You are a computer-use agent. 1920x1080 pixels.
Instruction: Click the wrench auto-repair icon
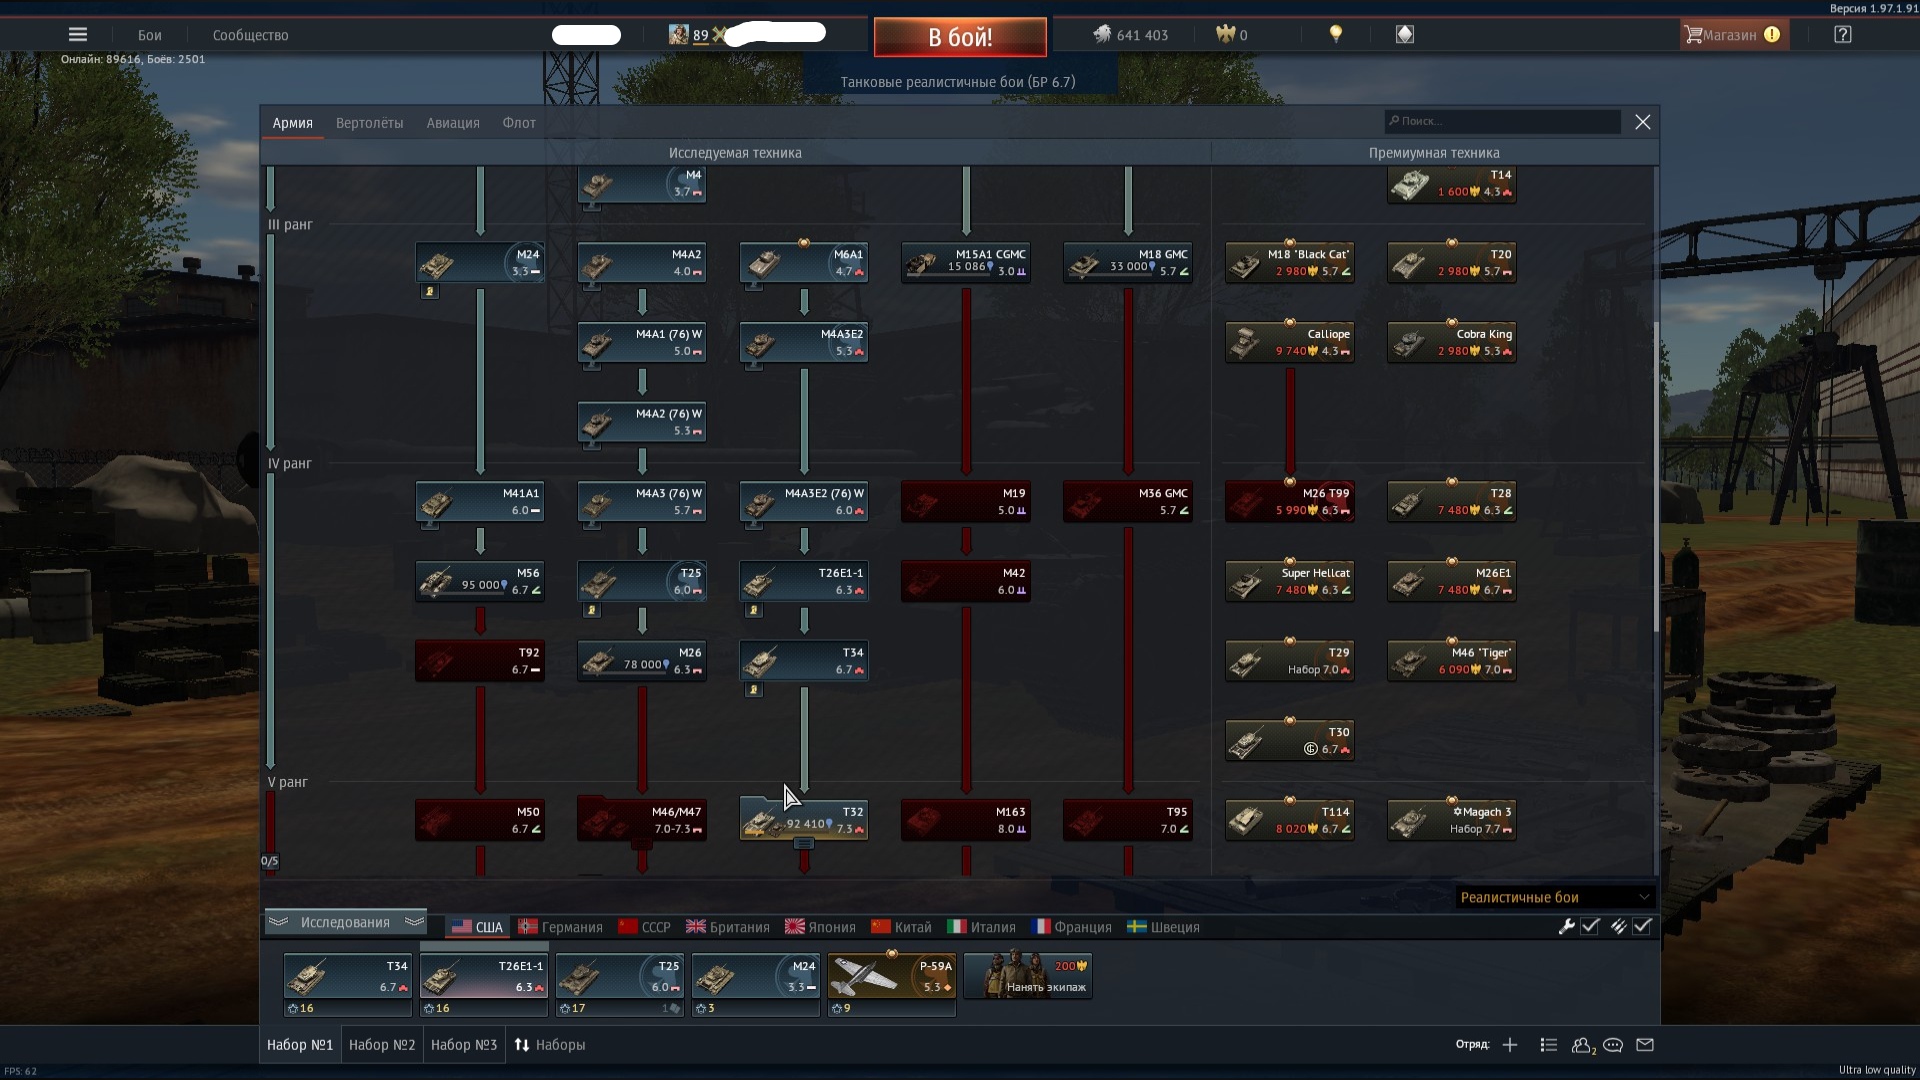(x=1567, y=927)
